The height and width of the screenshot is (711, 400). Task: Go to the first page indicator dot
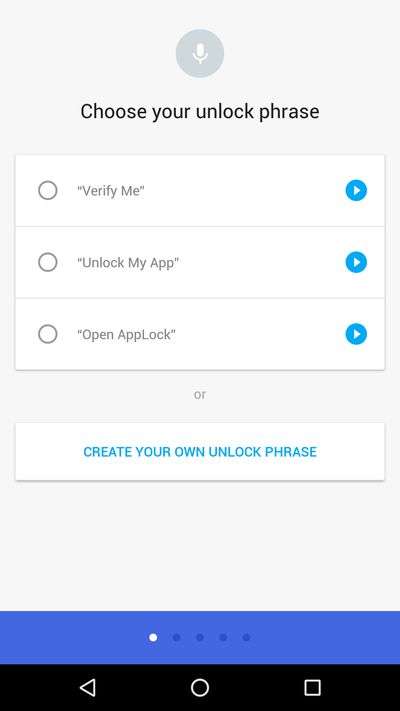[153, 638]
